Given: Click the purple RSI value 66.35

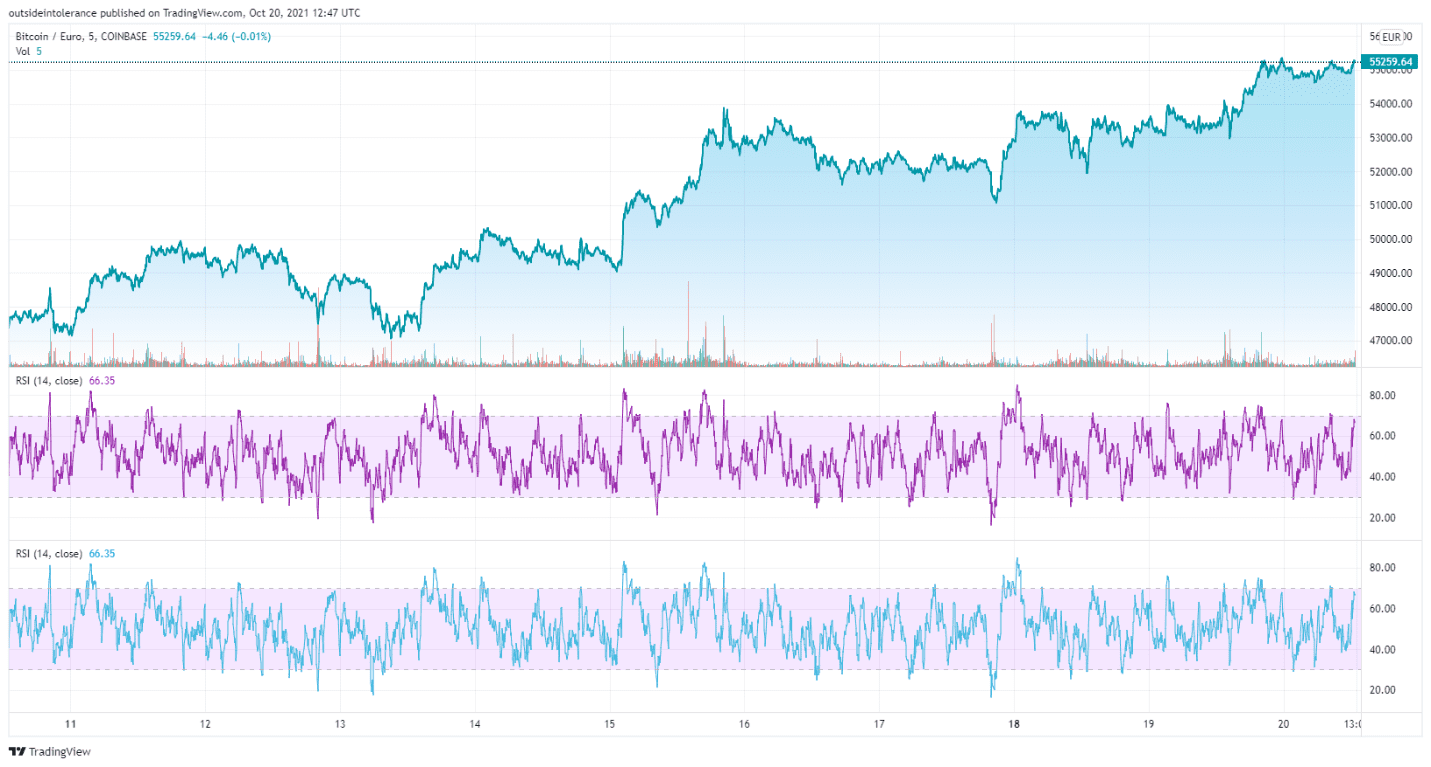Looking at the screenshot, I should (101, 381).
